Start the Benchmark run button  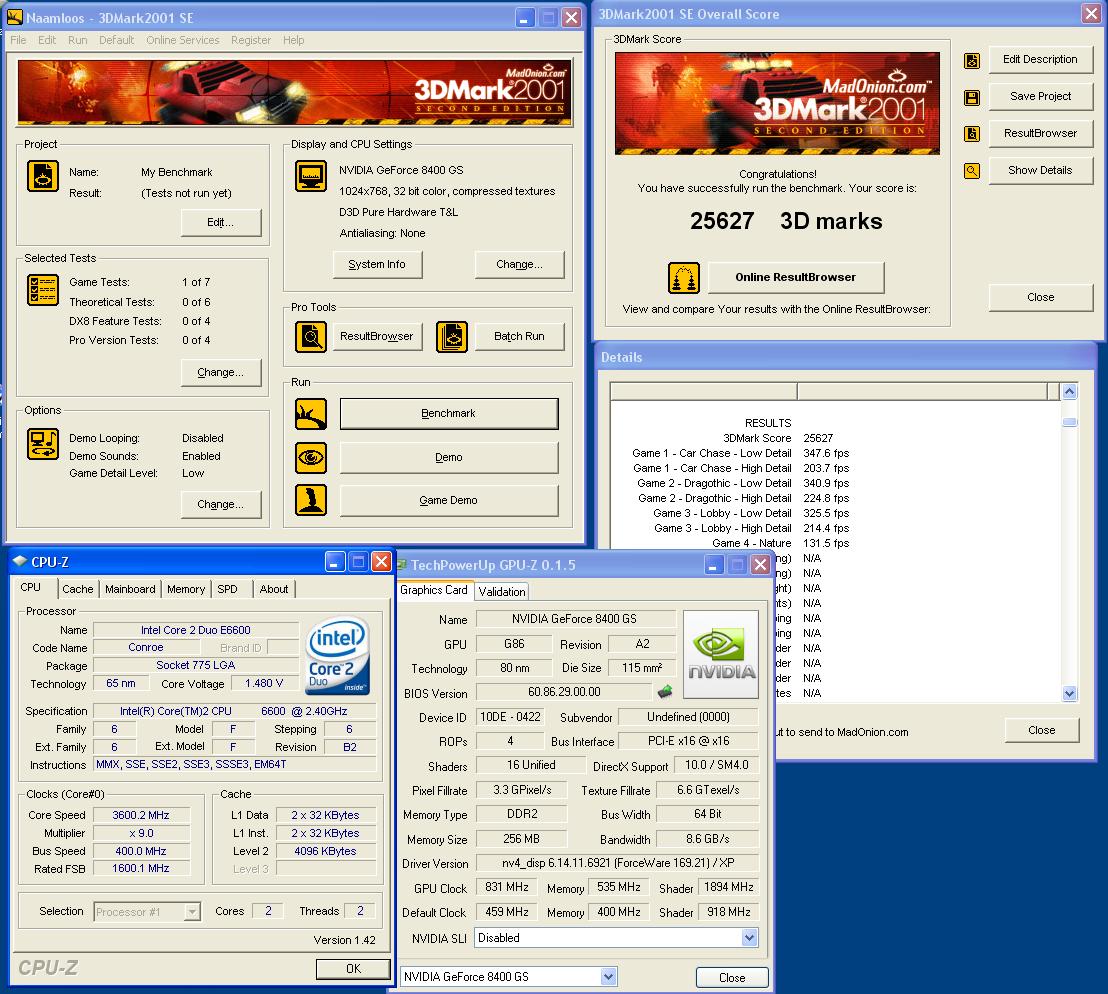449,414
